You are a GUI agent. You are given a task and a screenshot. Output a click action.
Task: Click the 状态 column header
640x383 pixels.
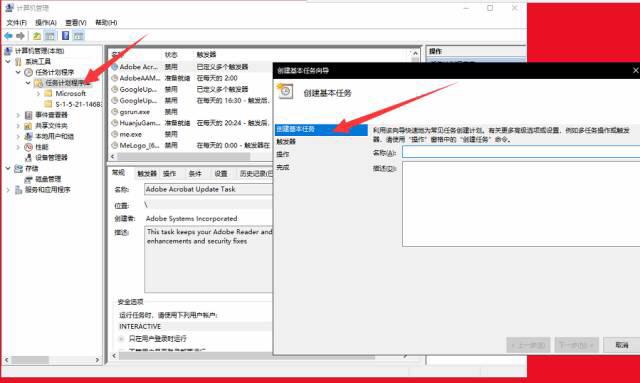click(x=171, y=55)
